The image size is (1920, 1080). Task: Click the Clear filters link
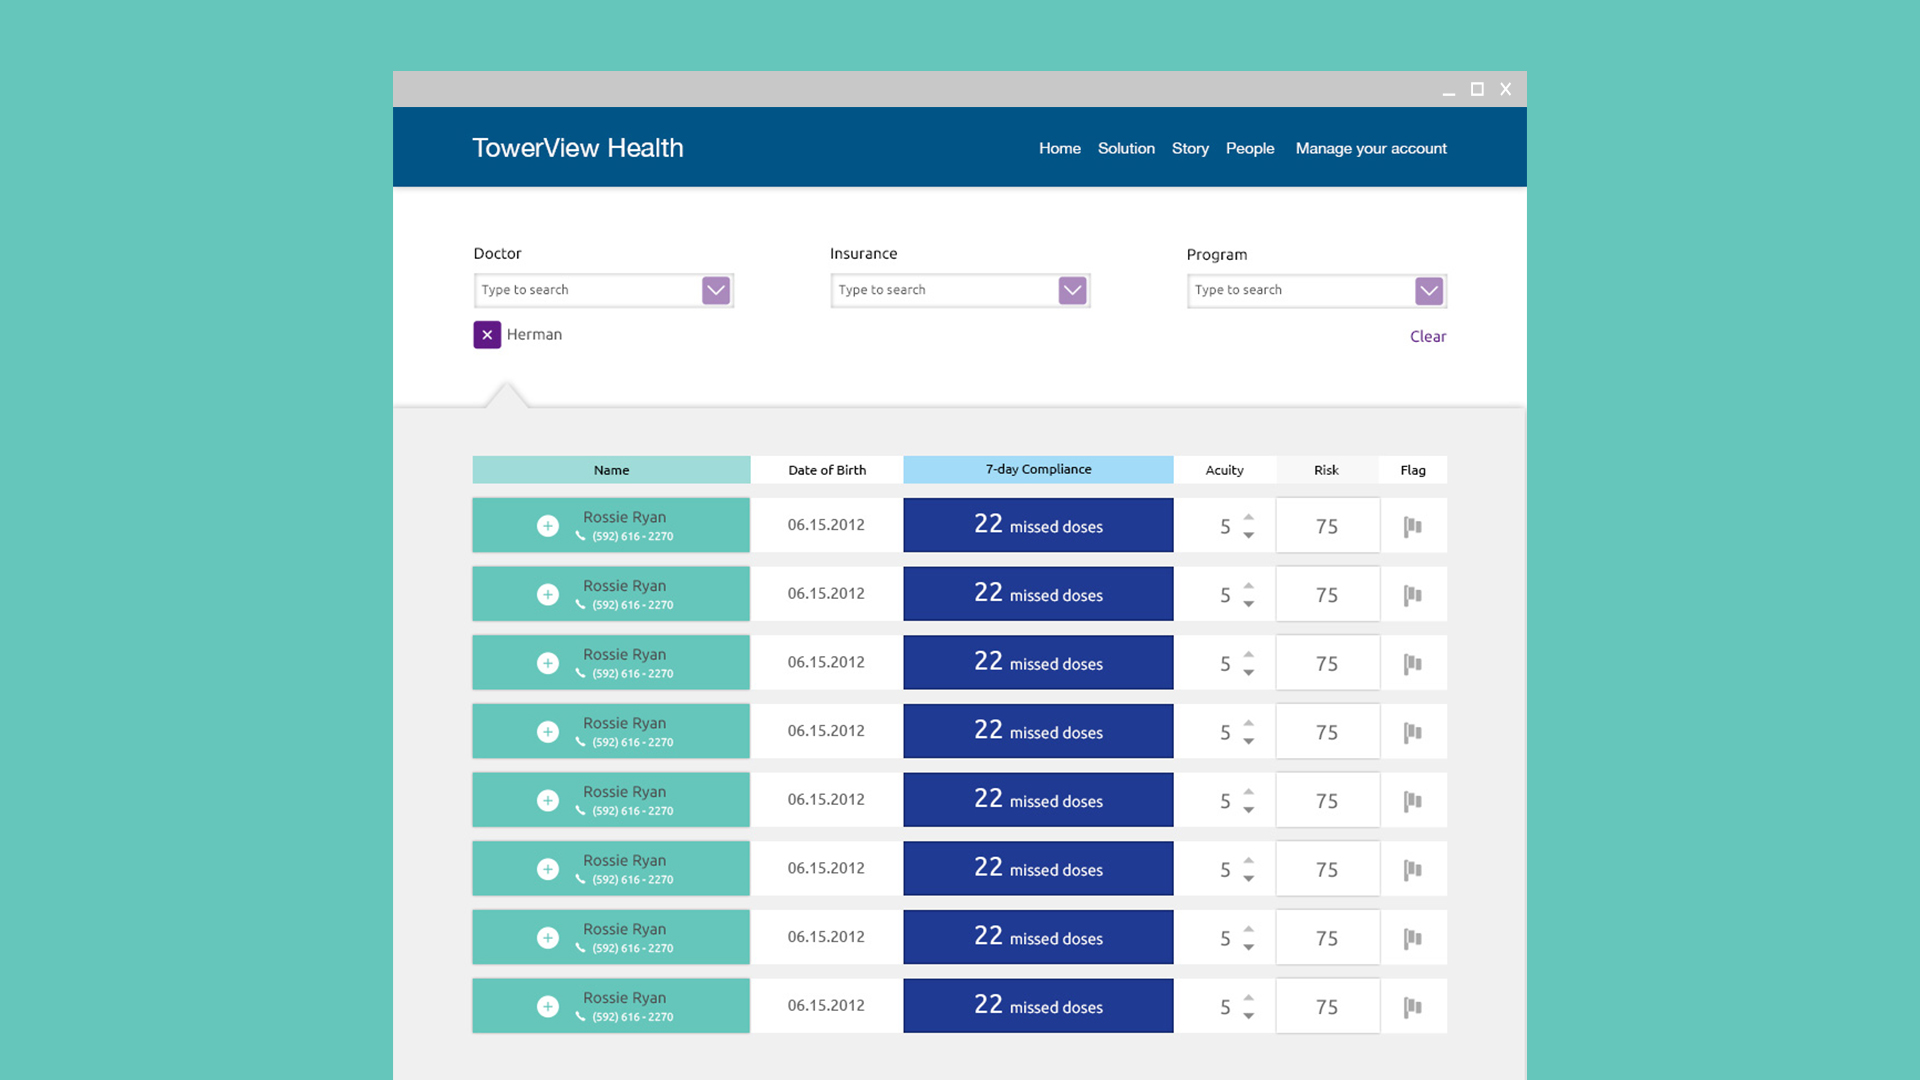[1427, 336]
